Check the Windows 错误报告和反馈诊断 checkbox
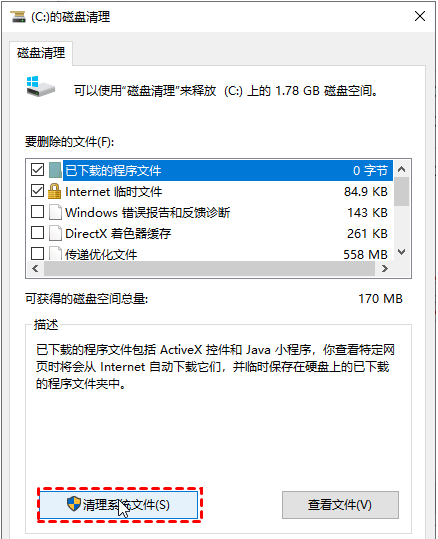 37,212
